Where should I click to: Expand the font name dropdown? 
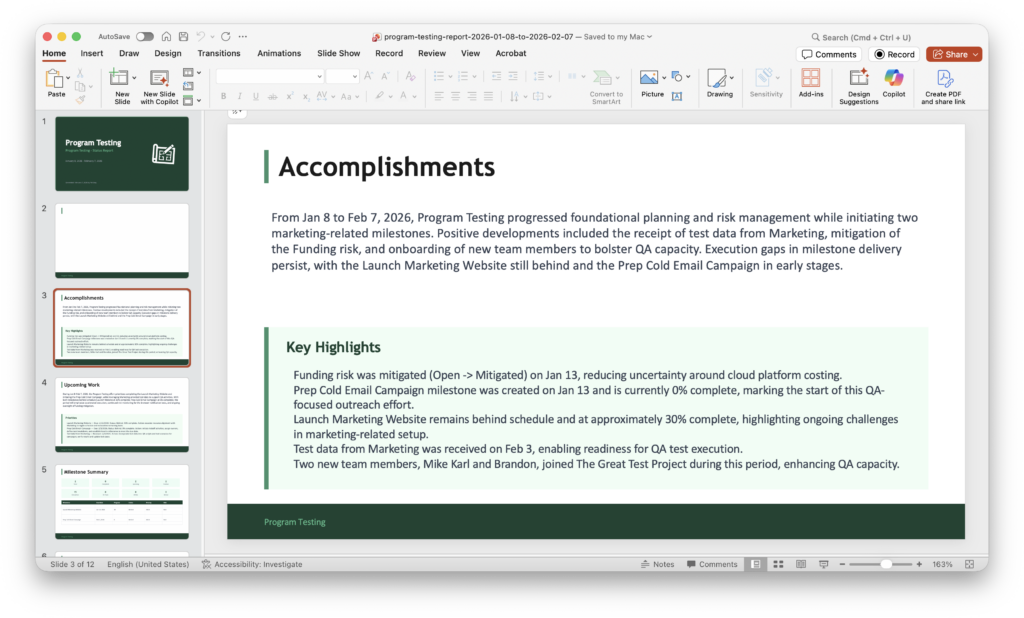click(318, 76)
